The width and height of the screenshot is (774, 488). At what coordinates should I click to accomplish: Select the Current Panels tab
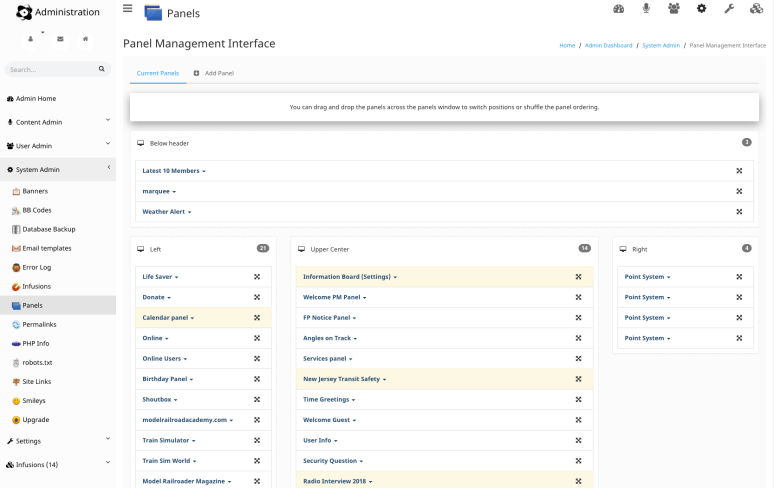pos(158,73)
